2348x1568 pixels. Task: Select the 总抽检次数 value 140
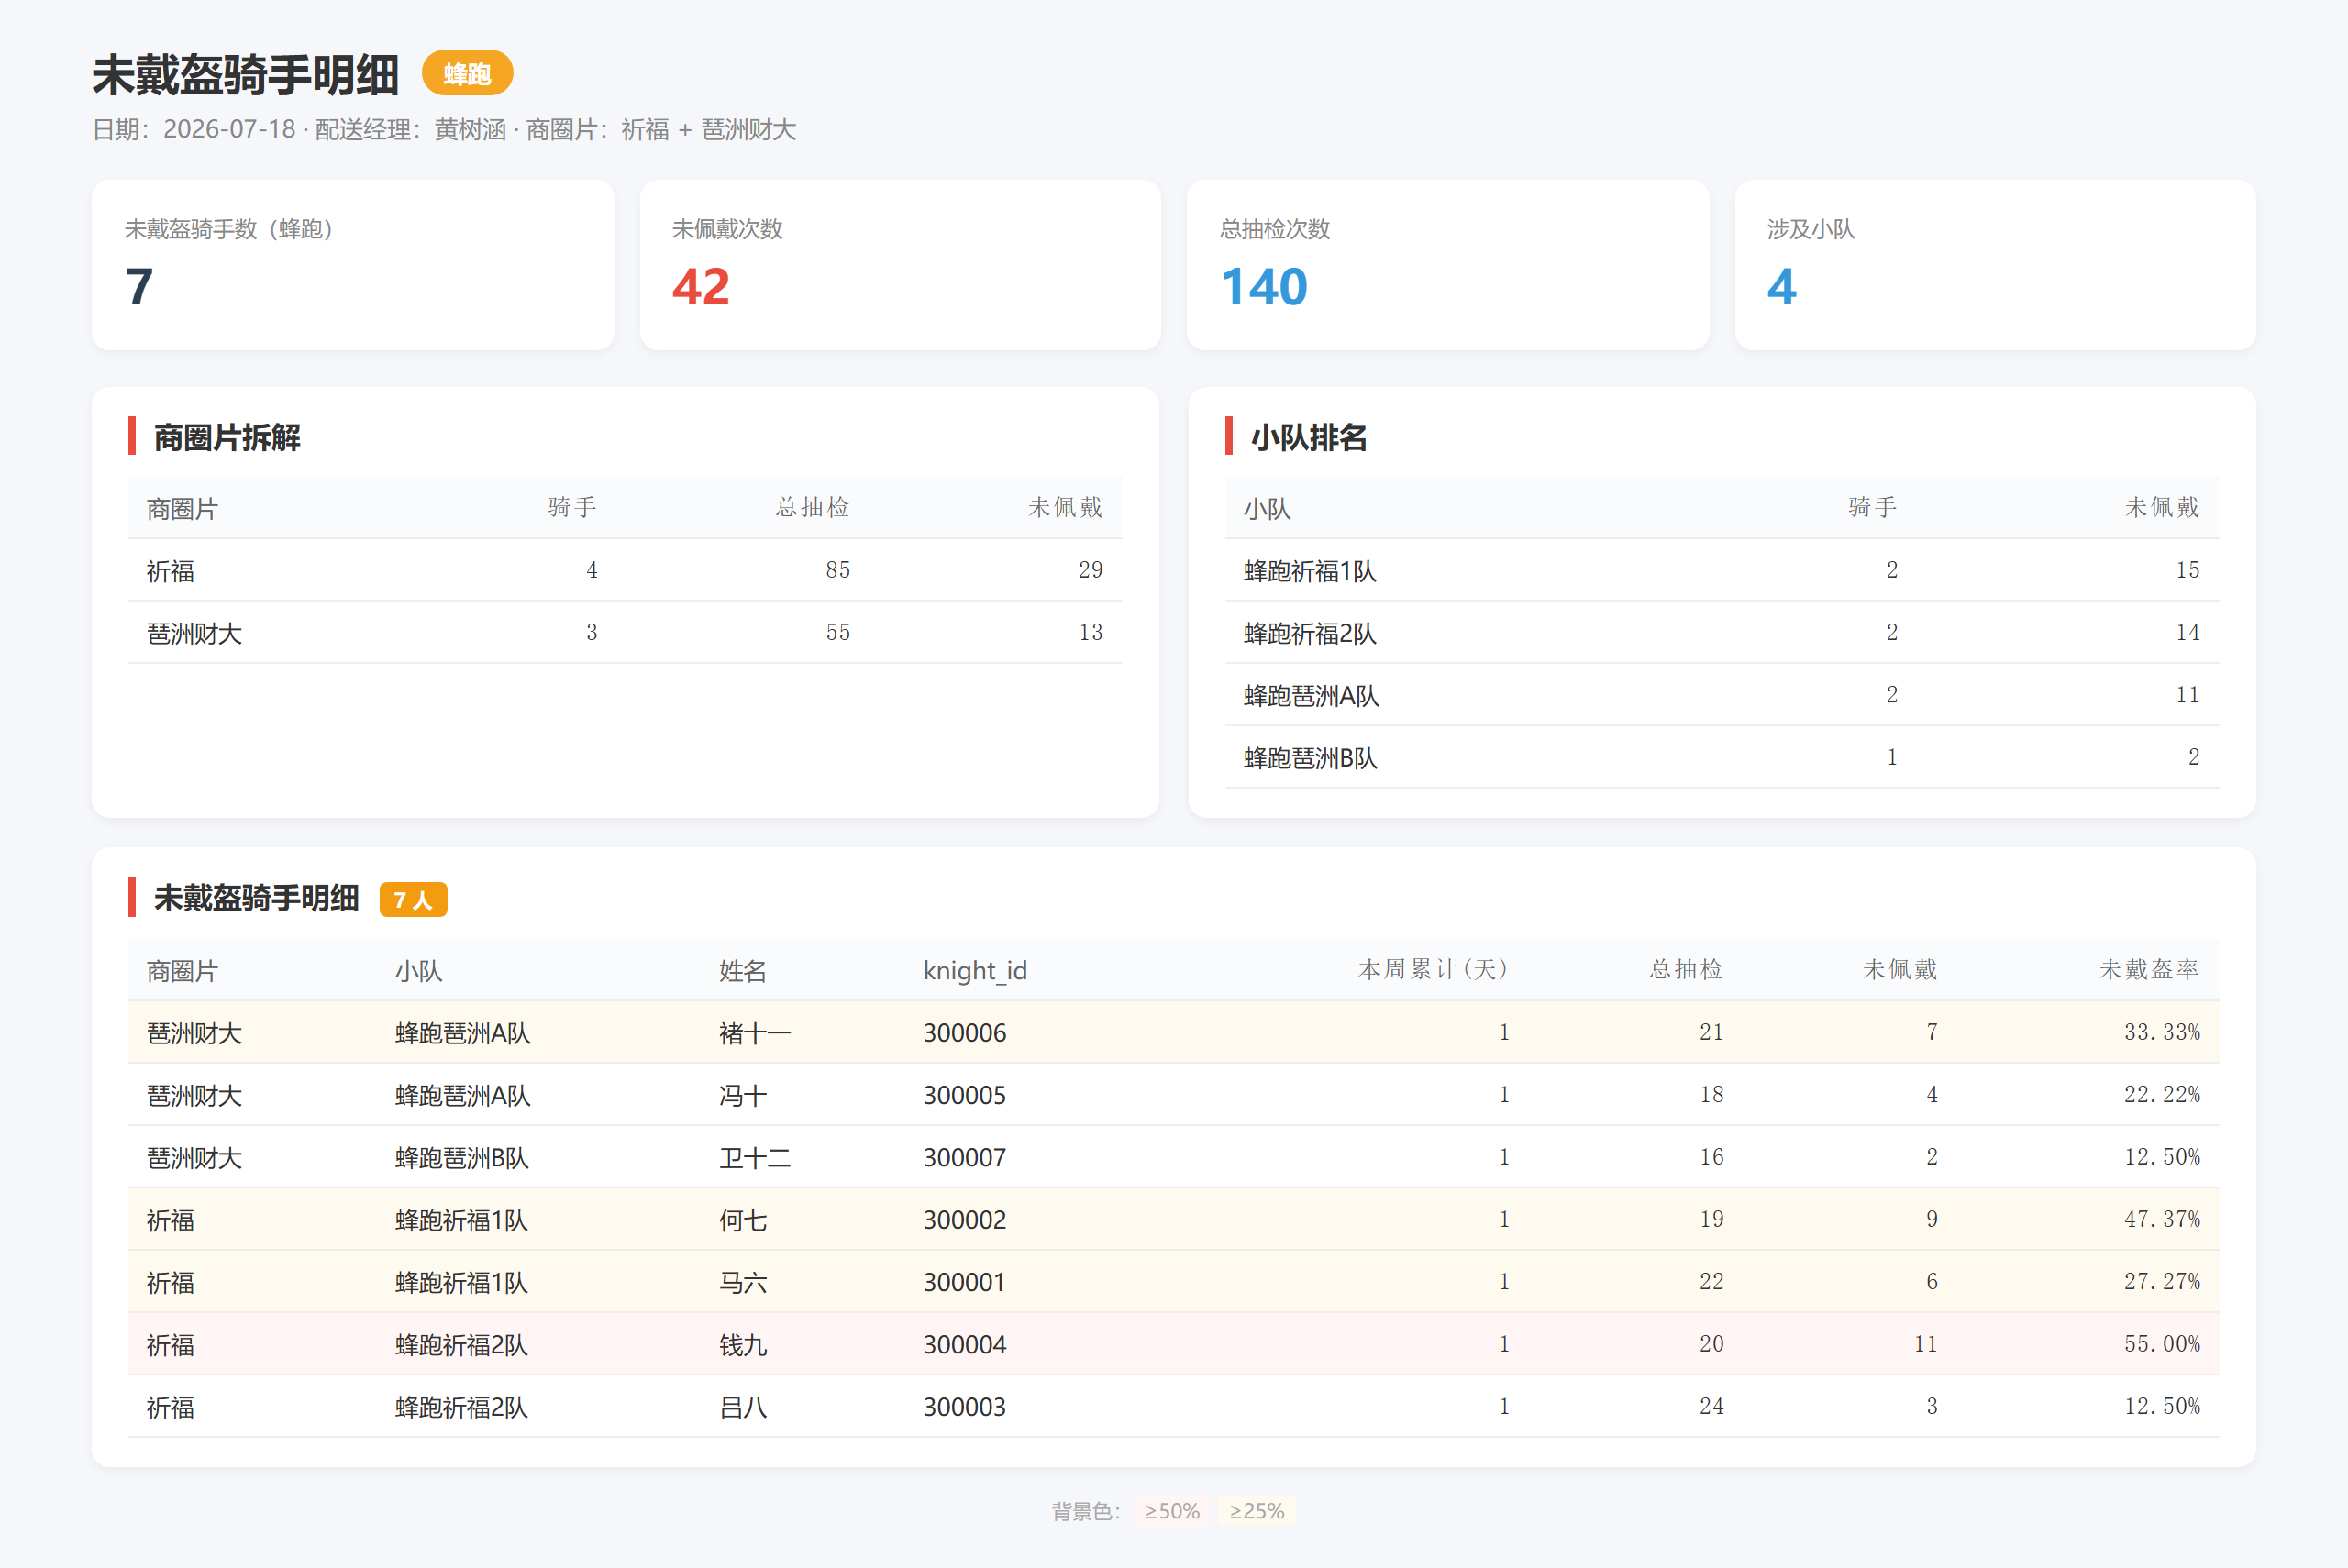(x=1264, y=287)
